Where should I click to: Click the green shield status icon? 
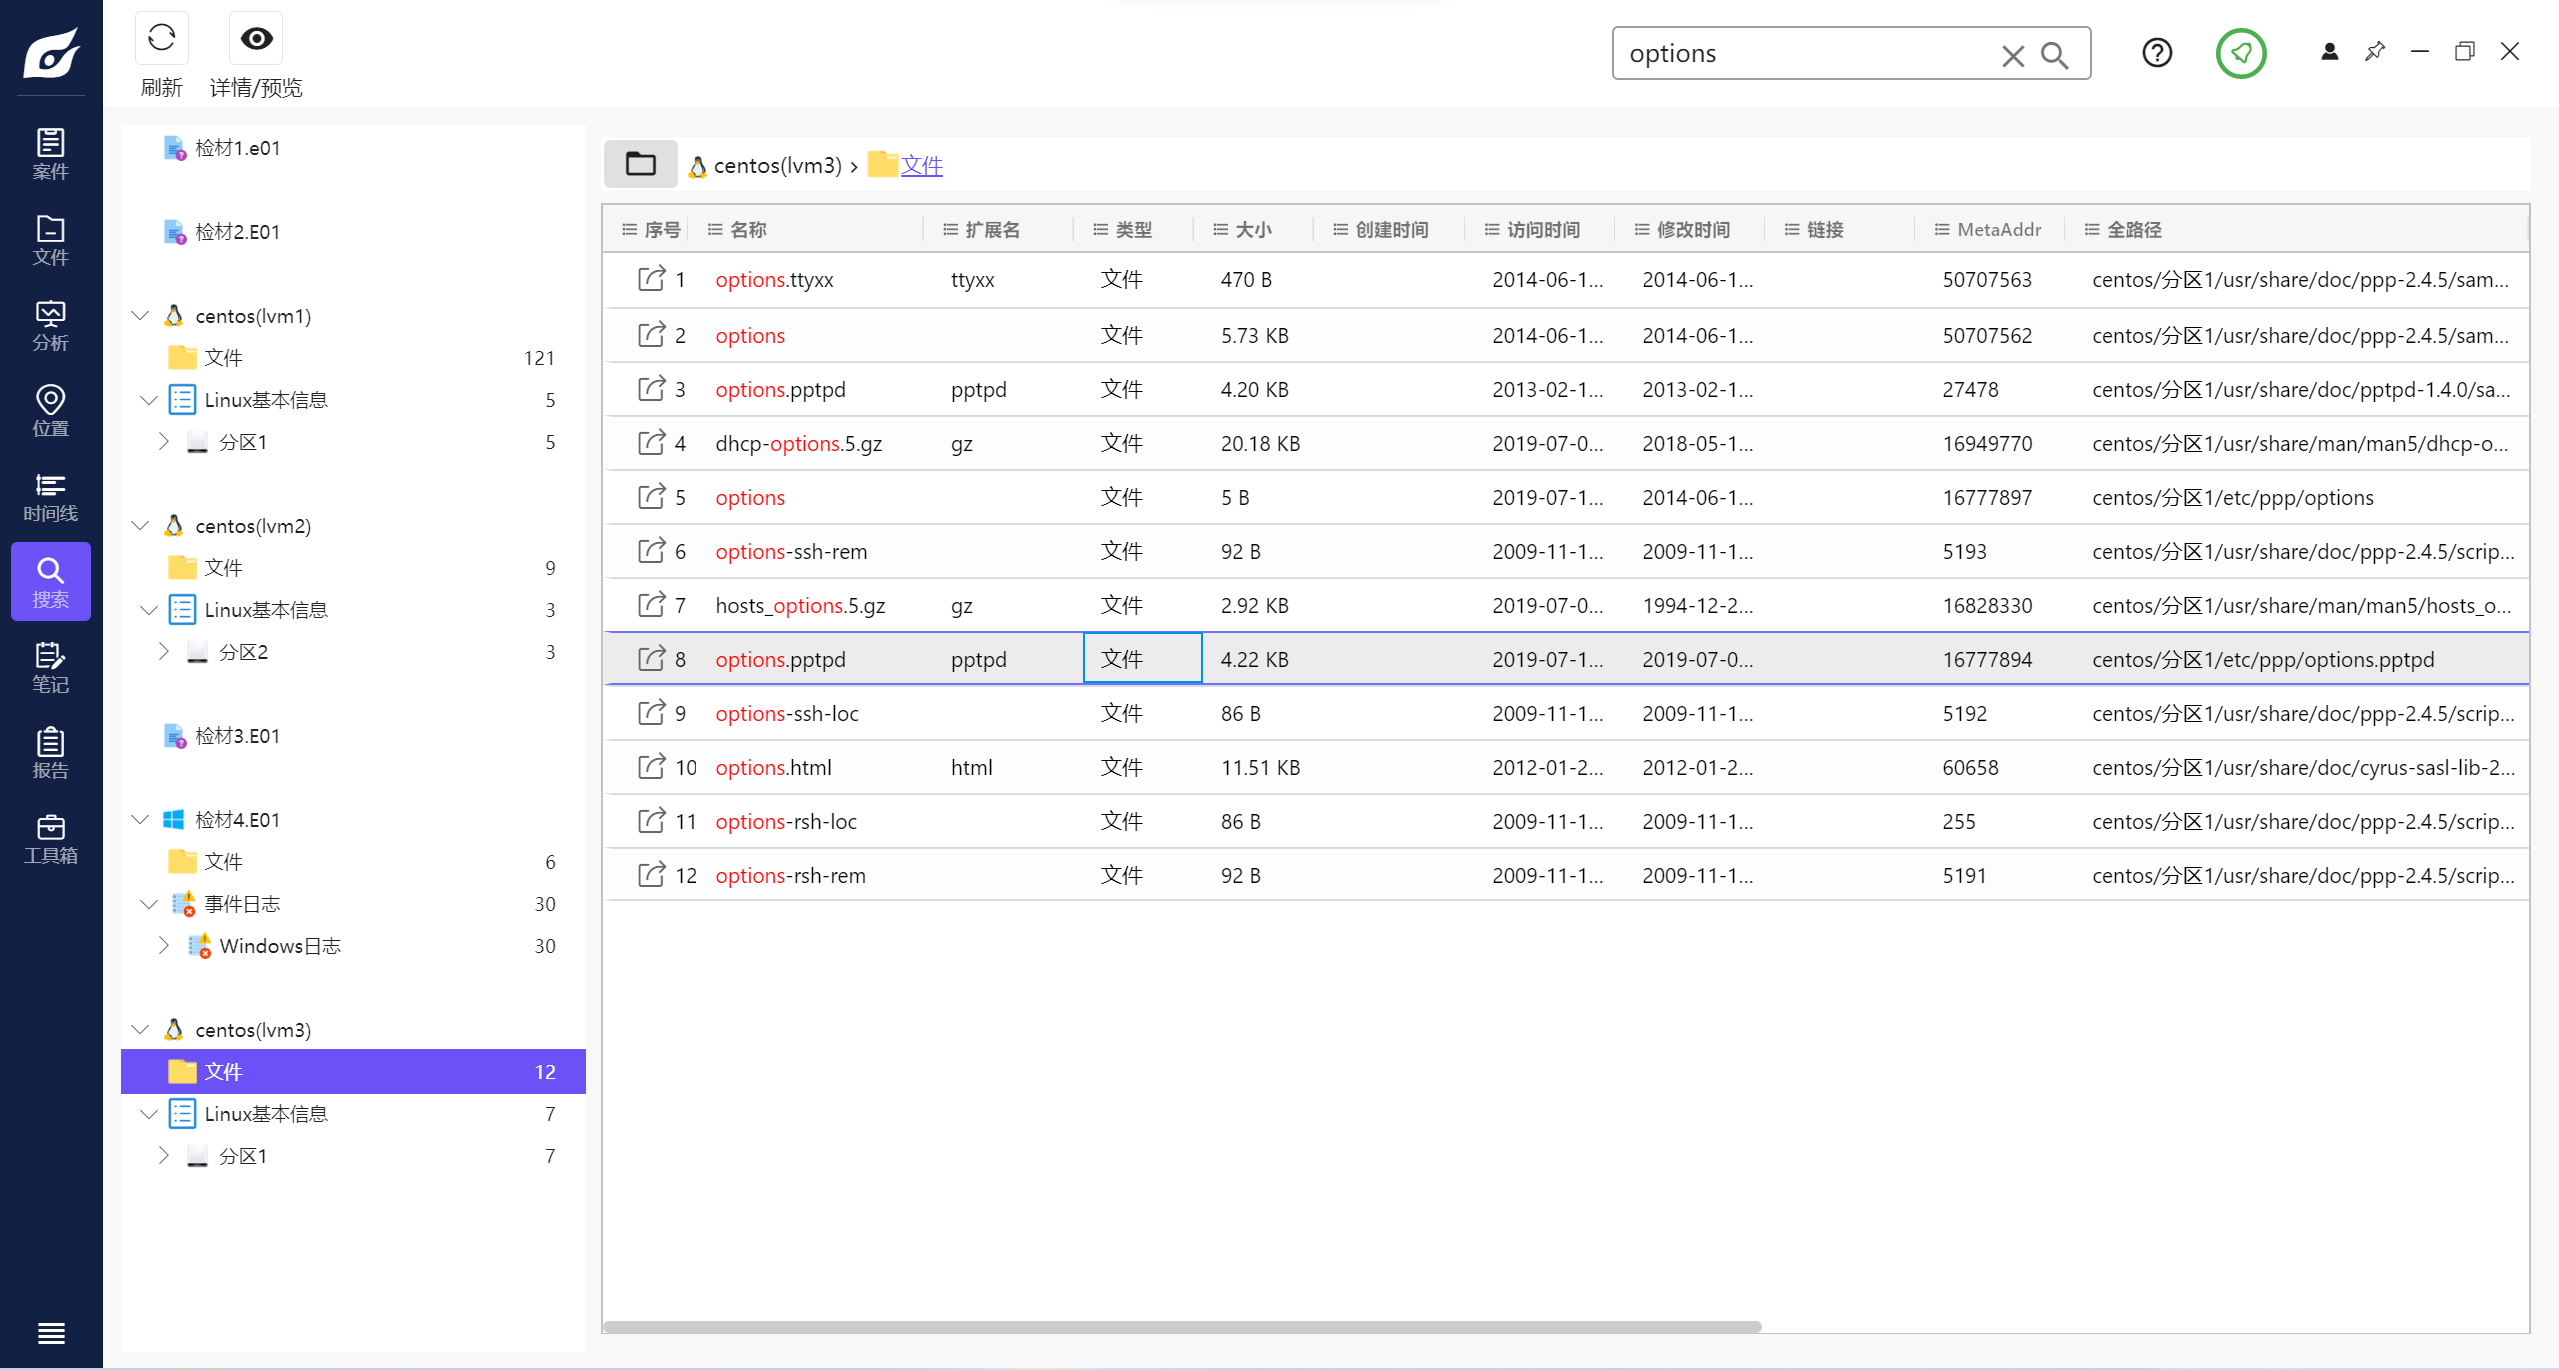pos(2241,53)
